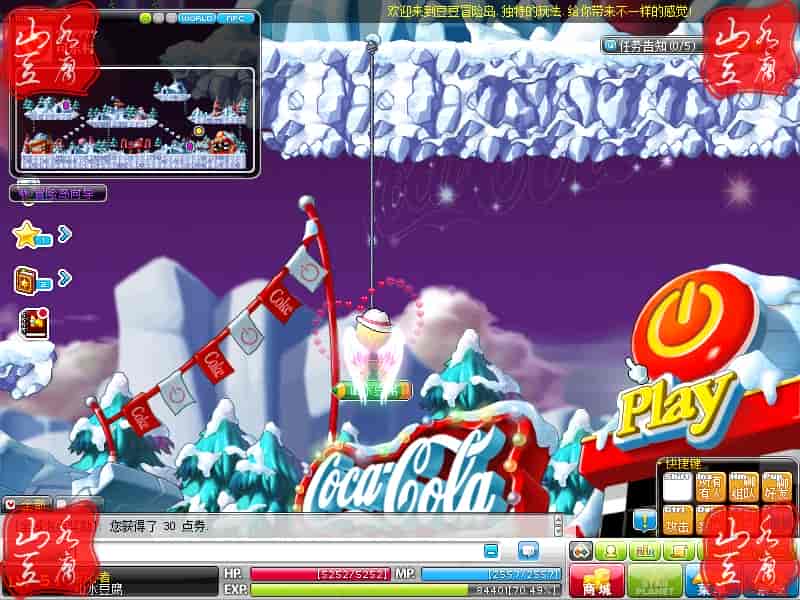The image size is (800, 600).
Task: Expand the arrow next to the star icon
Action: click(x=64, y=234)
